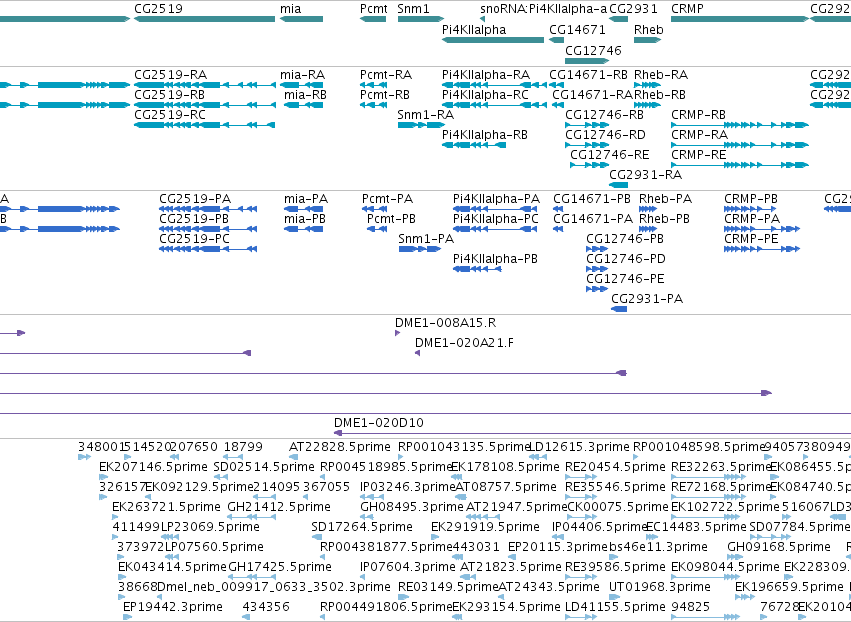This screenshot has width=851, height=622.
Task: Select transcript CG12746-RD
Action: (x=587, y=145)
